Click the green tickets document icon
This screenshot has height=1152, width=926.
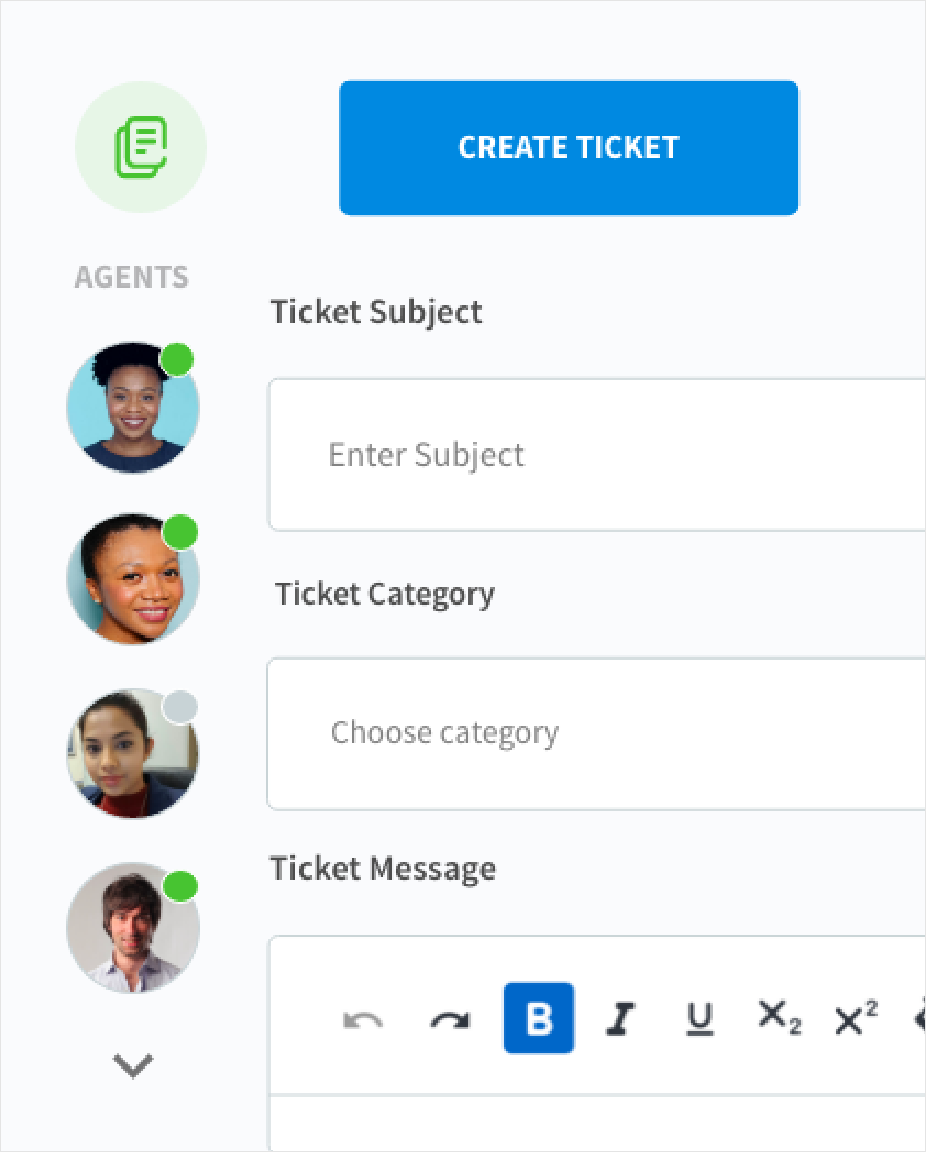[140, 147]
